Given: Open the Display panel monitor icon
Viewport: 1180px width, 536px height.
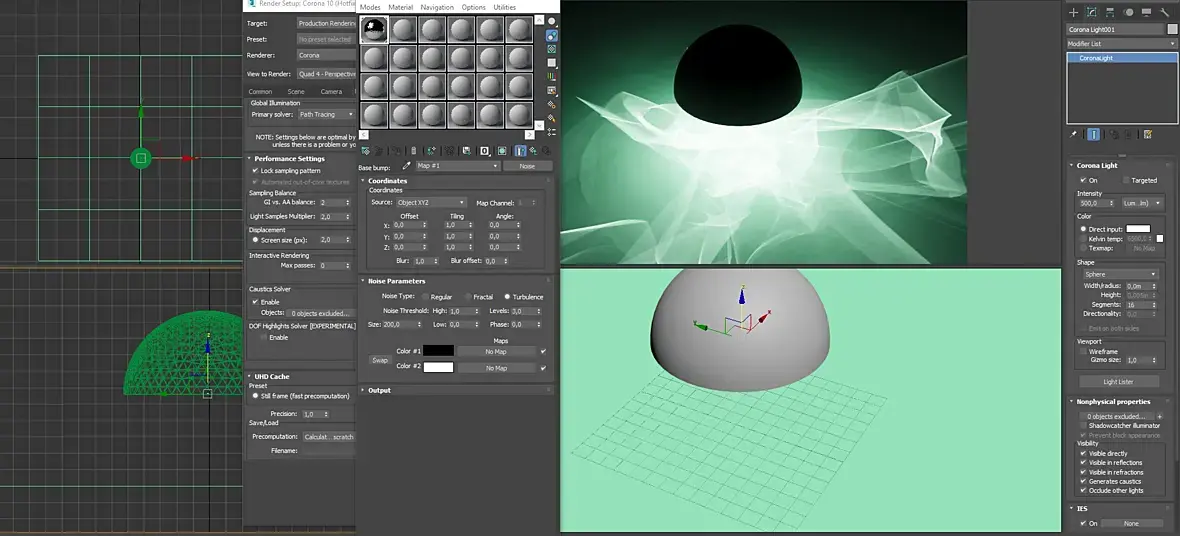Looking at the screenshot, I should tap(1146, 13).
